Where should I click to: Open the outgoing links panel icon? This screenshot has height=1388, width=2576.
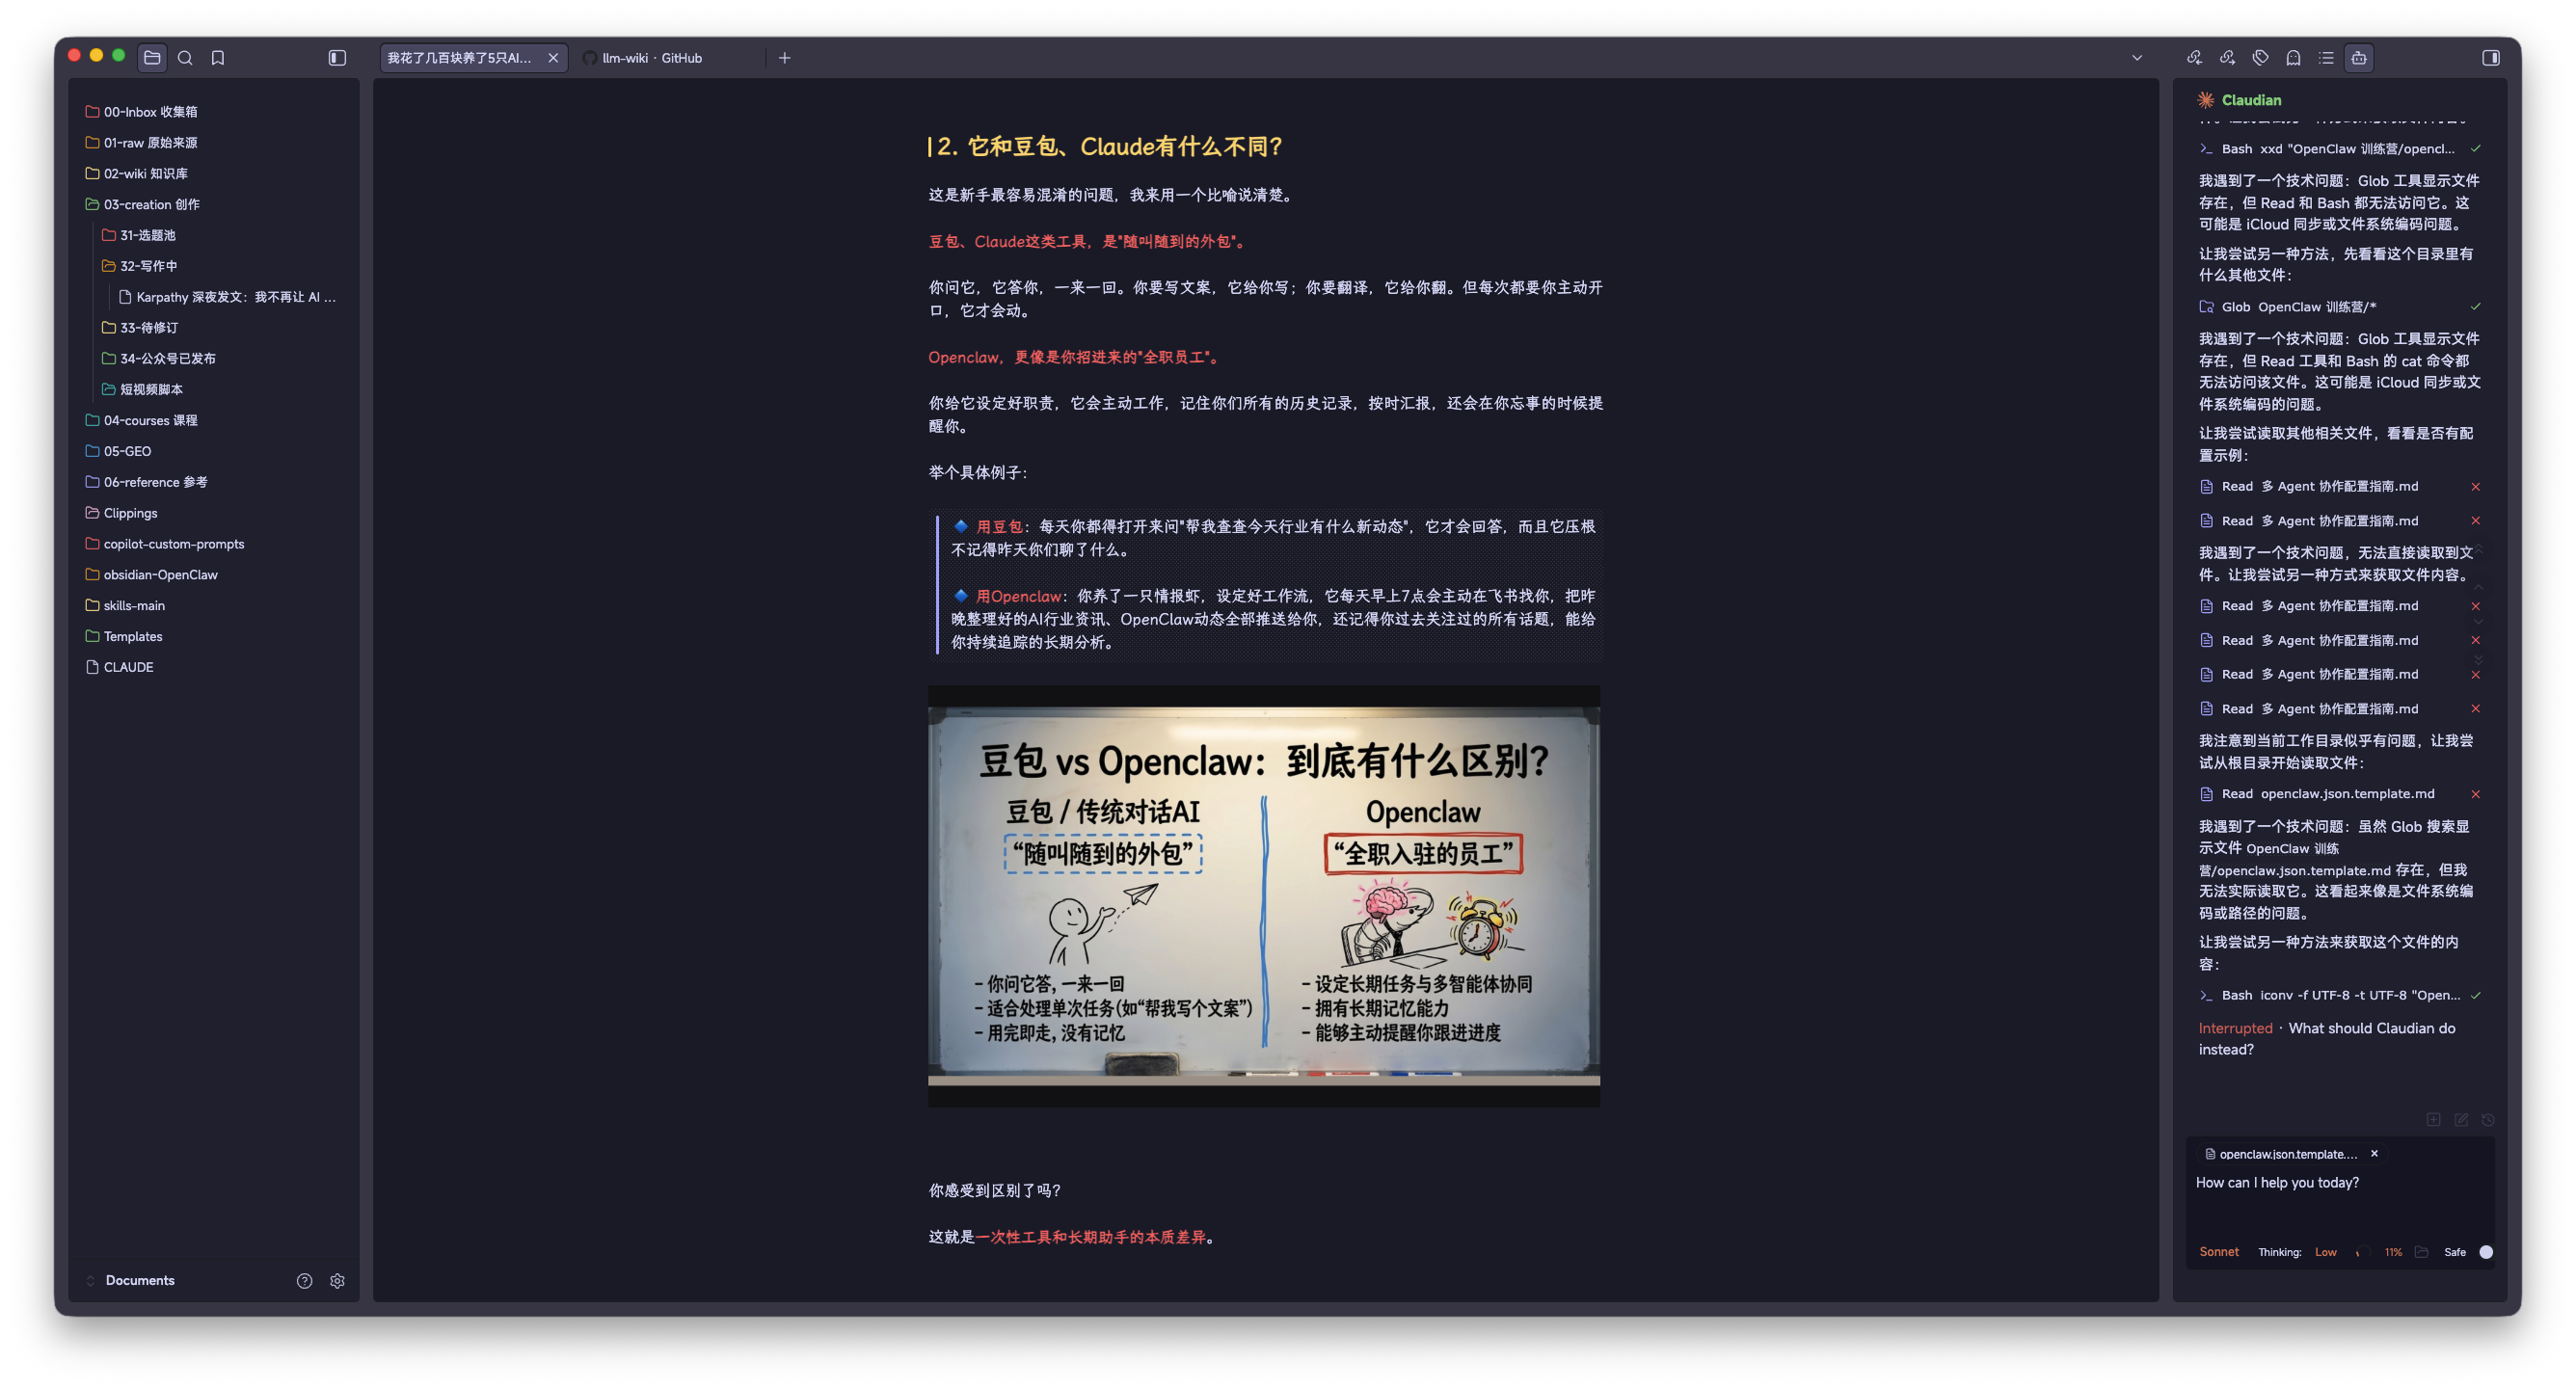click(2227, 58)
